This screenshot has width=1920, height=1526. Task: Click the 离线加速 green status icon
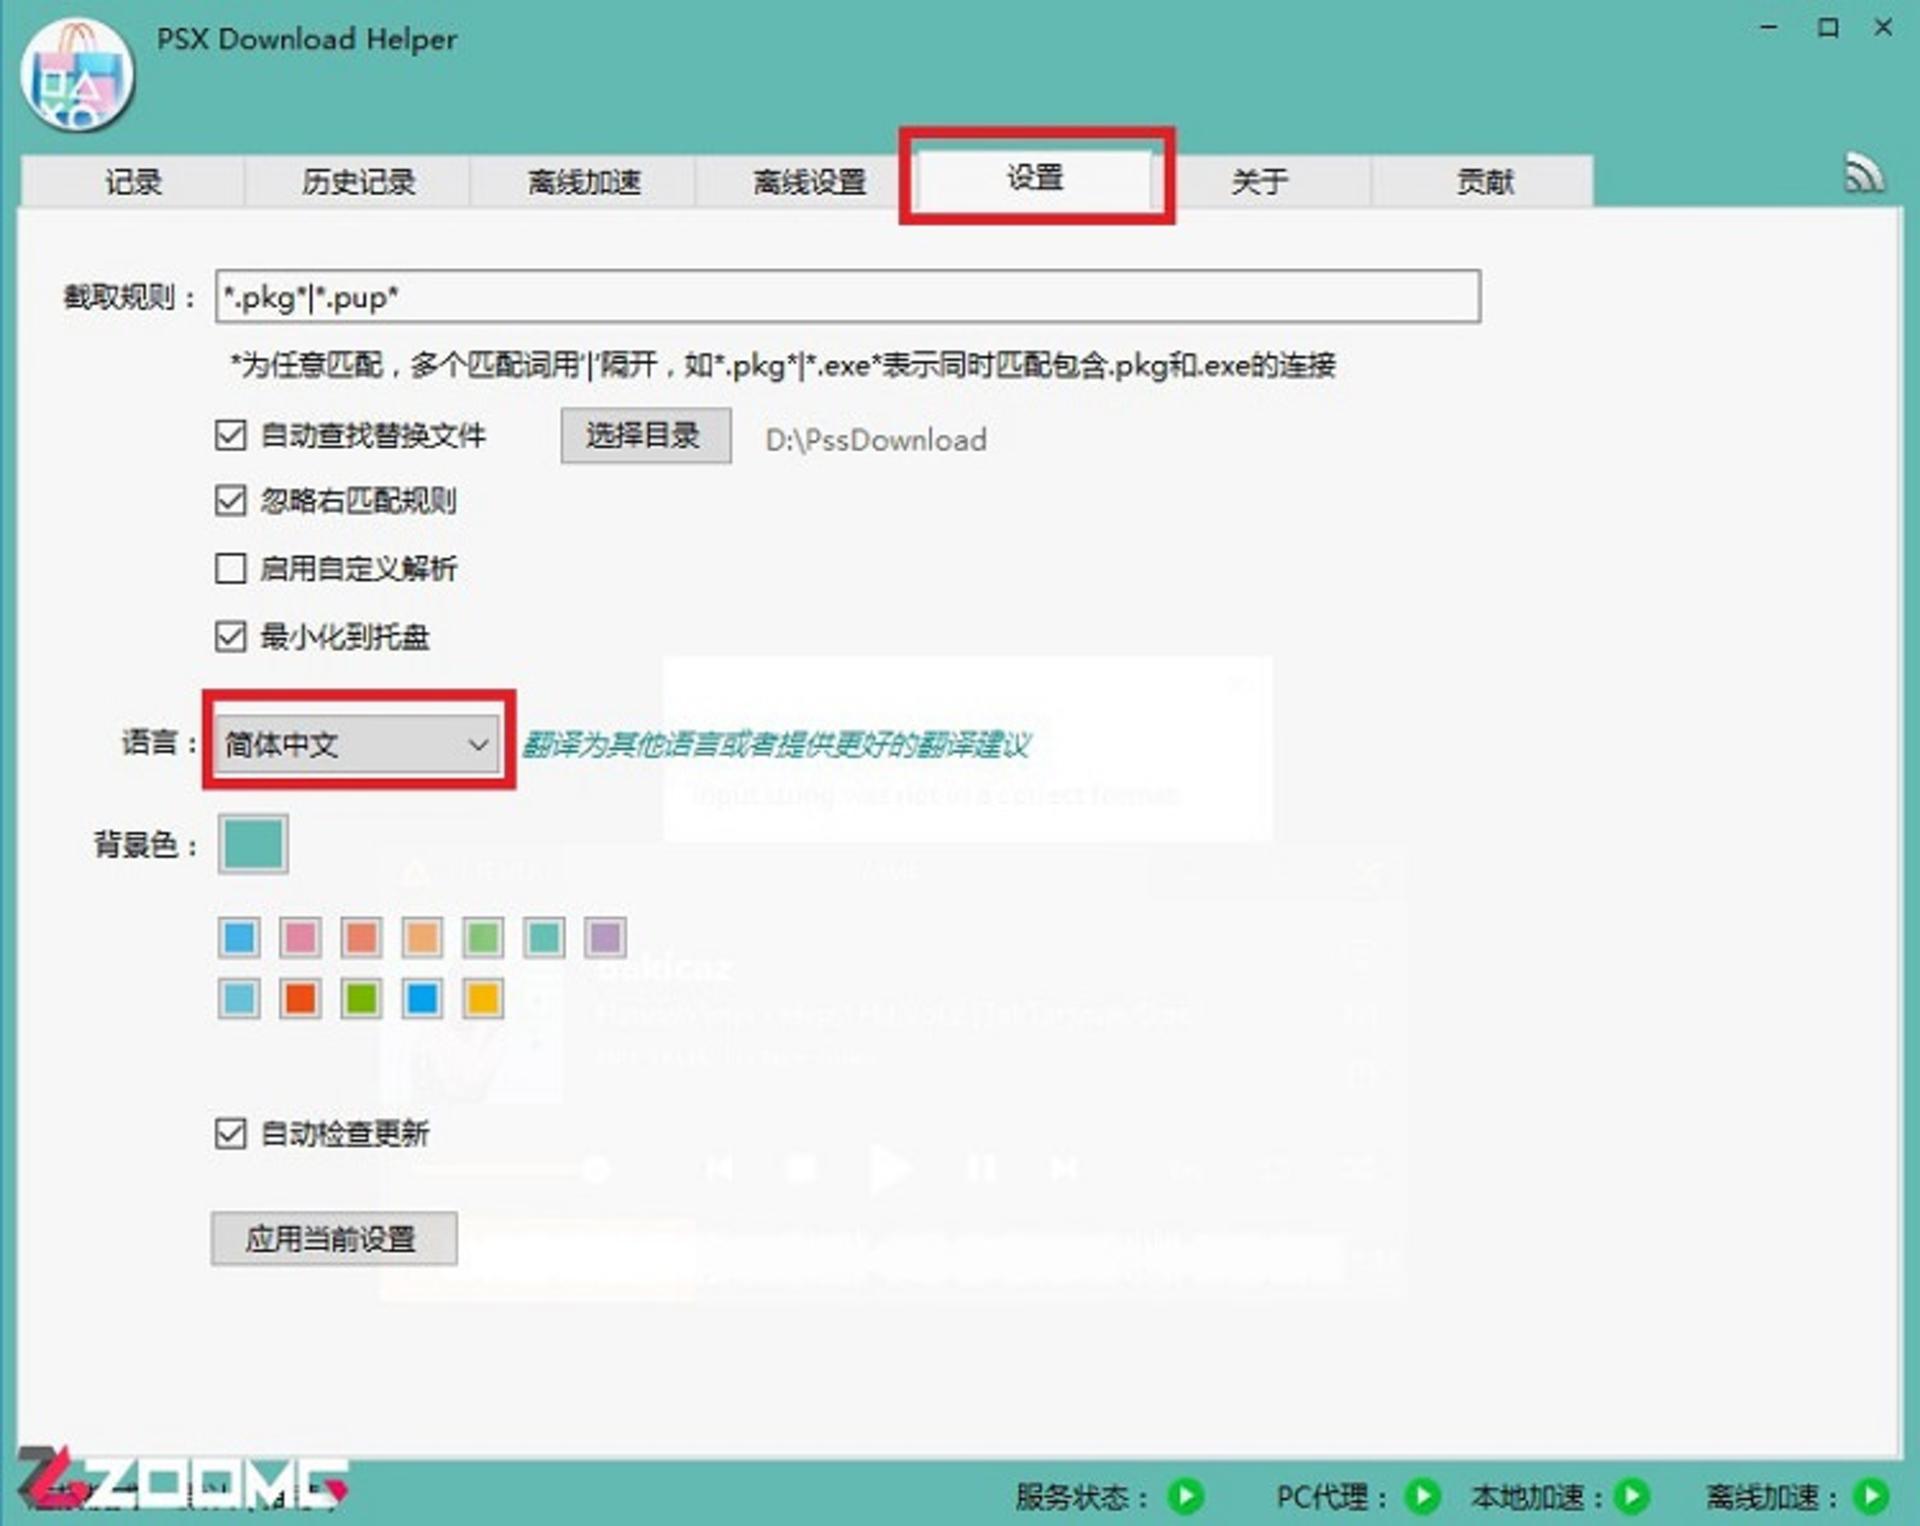[1871, 1496]
